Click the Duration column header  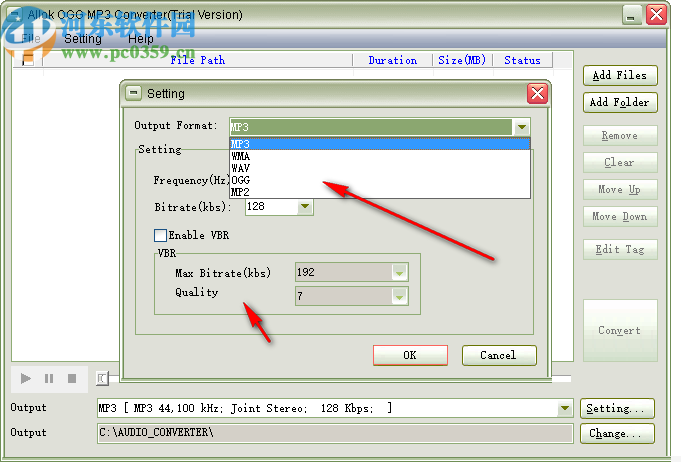[393, 60]
